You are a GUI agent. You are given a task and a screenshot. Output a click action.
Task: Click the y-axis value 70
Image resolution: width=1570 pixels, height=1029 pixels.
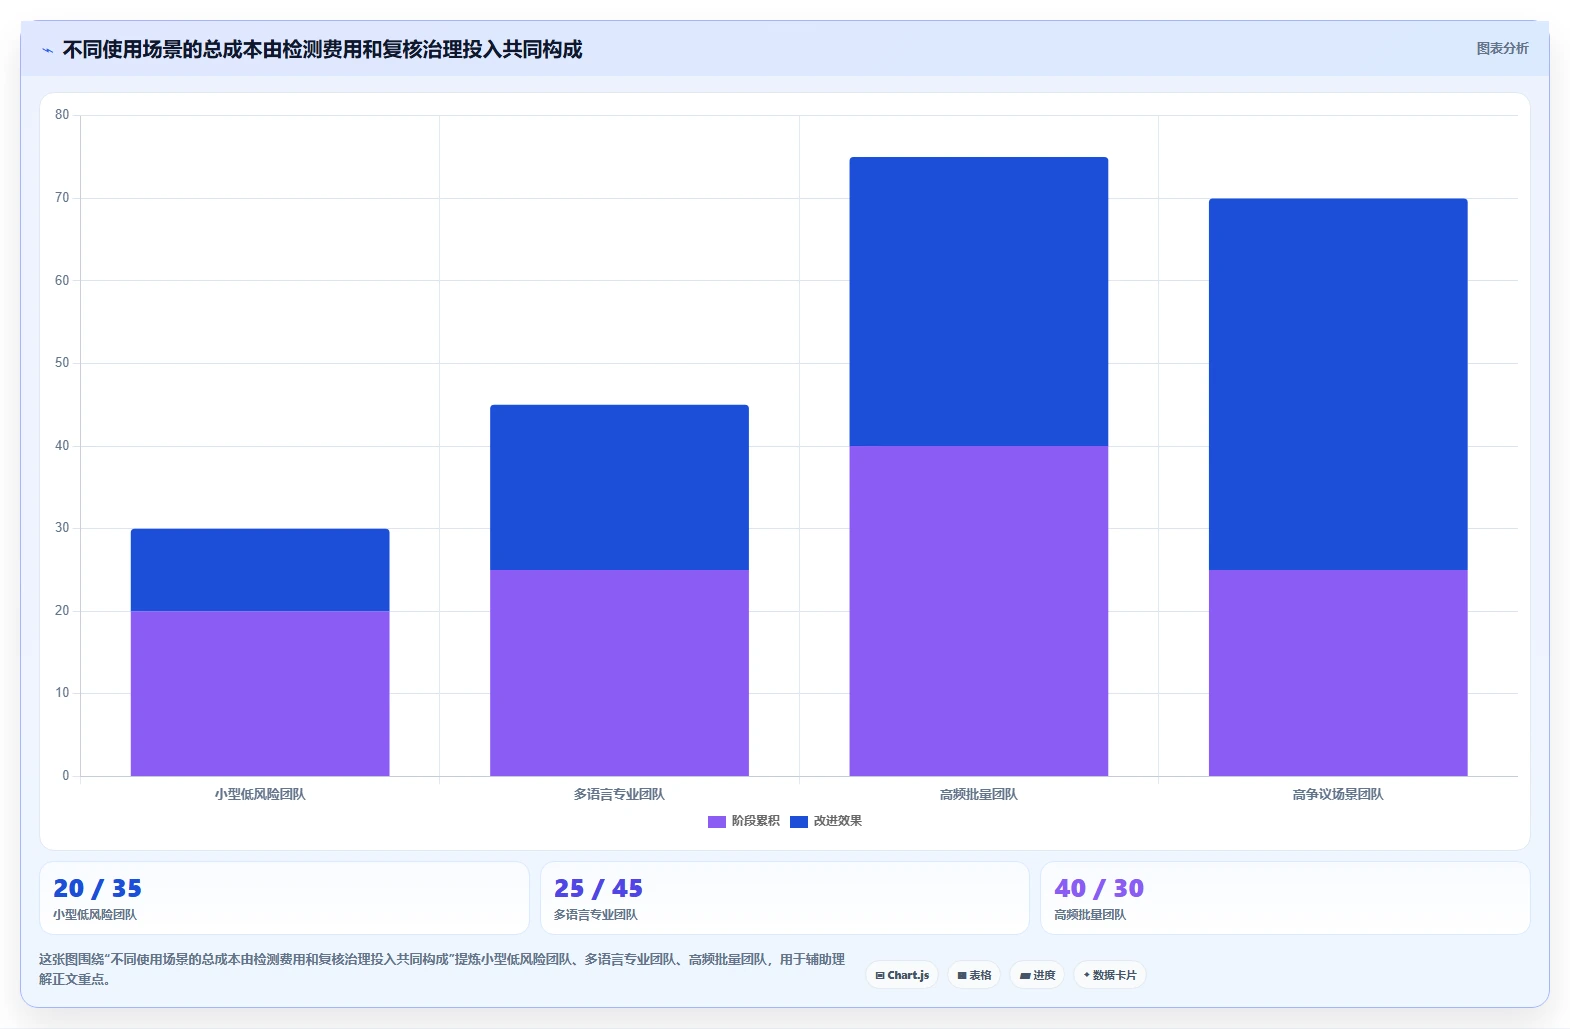tap(62, 198)
